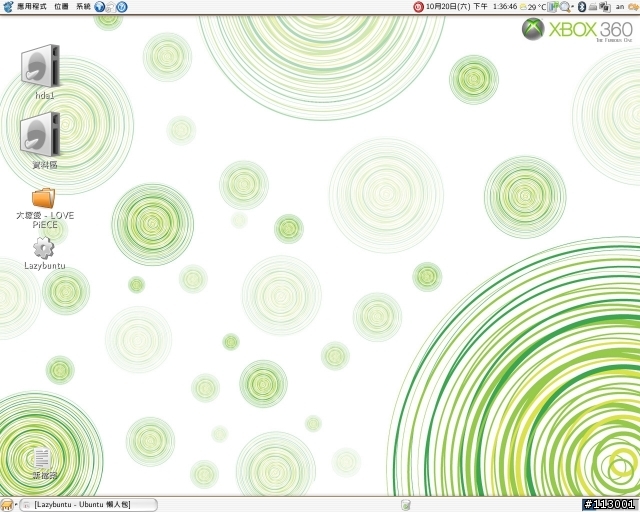Click the show desktop icon in bottom panel
This screenshot has height=512, width=640.
coord(7,505)
